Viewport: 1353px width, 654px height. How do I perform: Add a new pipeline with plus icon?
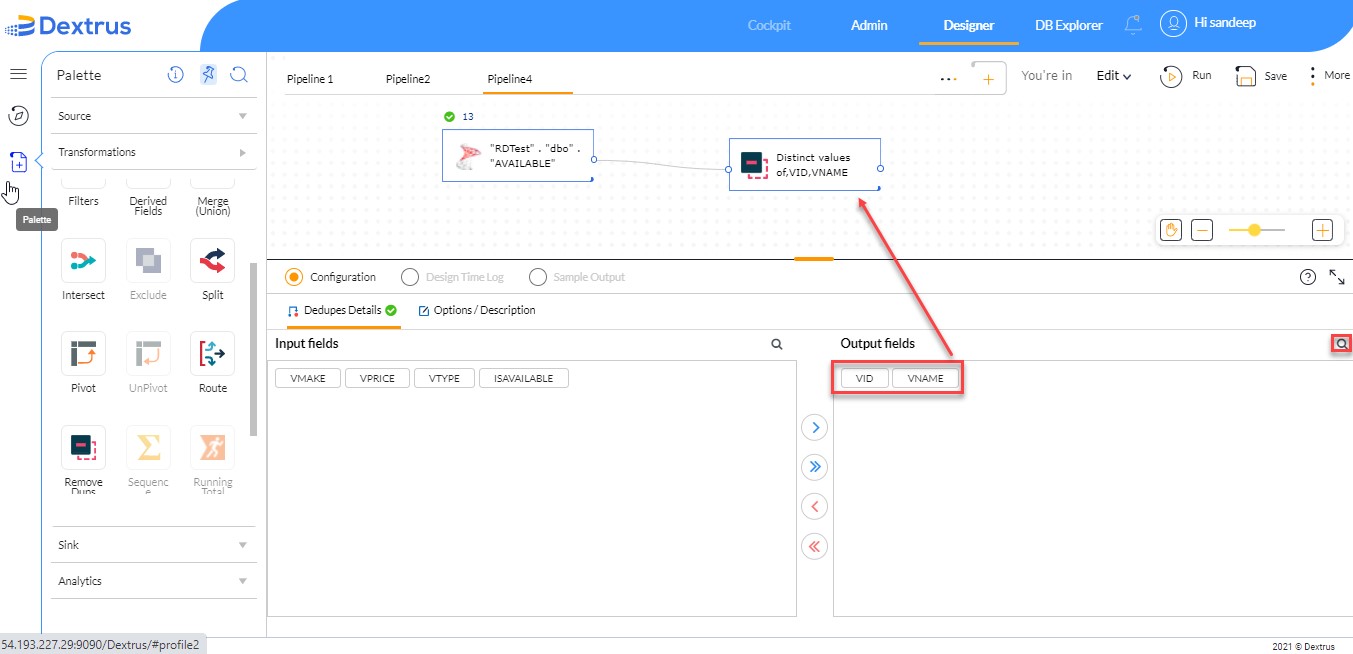[x=988, y=79]
